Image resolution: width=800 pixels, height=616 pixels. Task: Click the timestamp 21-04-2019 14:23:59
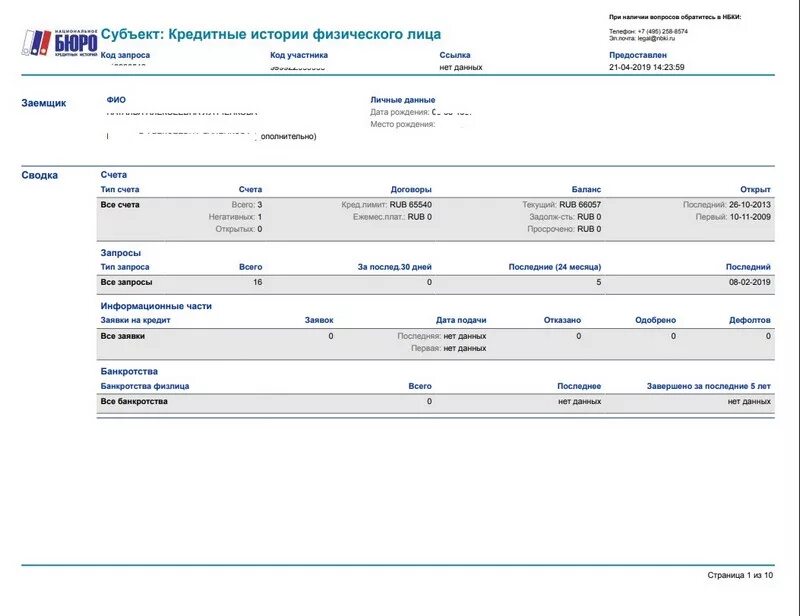point(646,67)
